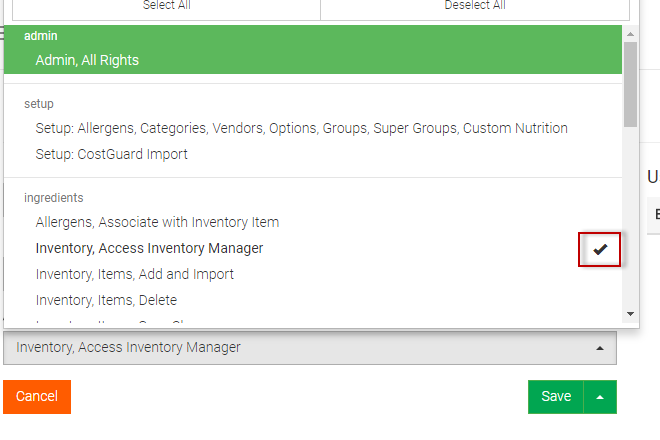Click the scrollbar up arrow in permissions list
Image resolution: width=660 pixels, height=440 pixels.
tap(630, 34)
